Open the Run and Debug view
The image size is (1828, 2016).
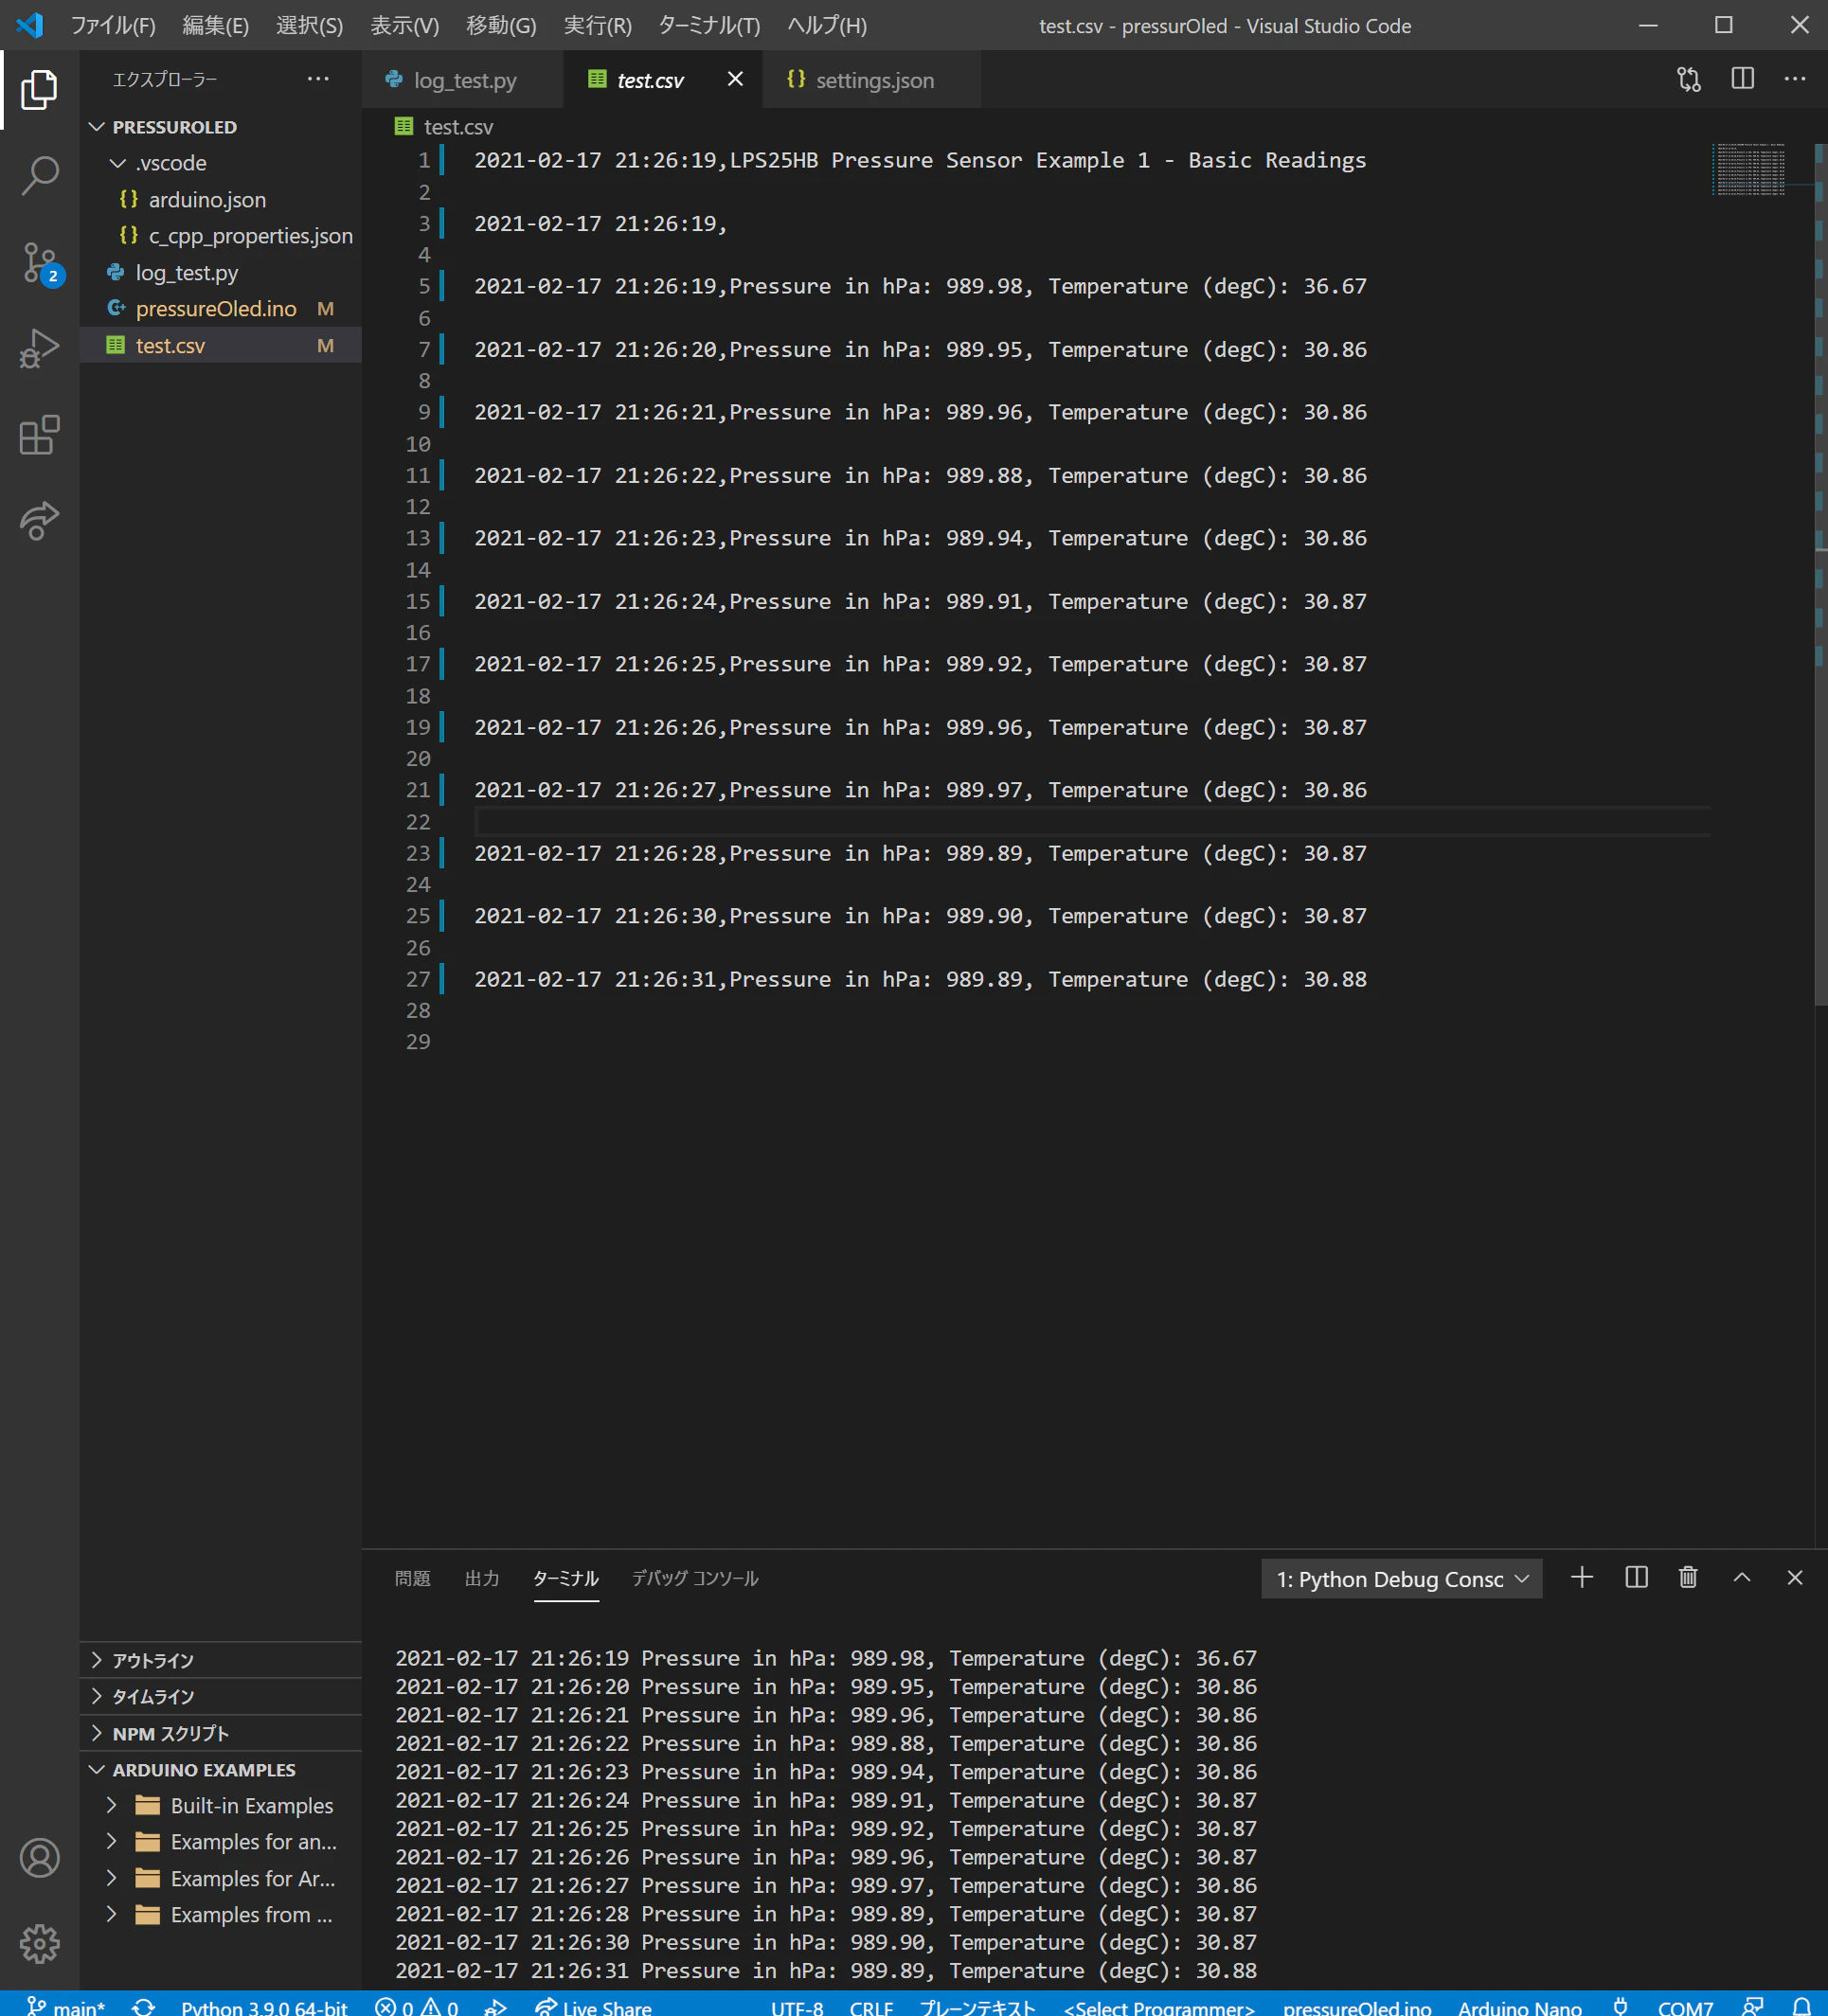39,349
